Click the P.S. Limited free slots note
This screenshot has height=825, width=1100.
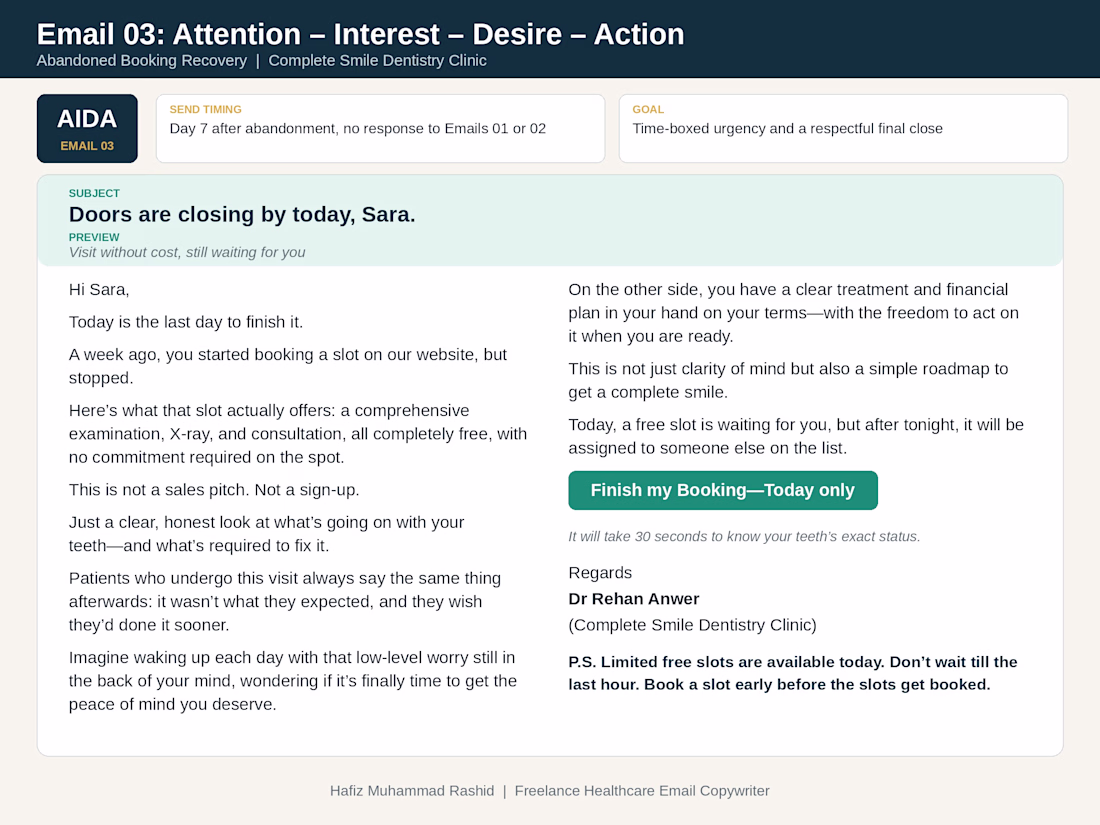pyautogui.click(x=793, y=673)
